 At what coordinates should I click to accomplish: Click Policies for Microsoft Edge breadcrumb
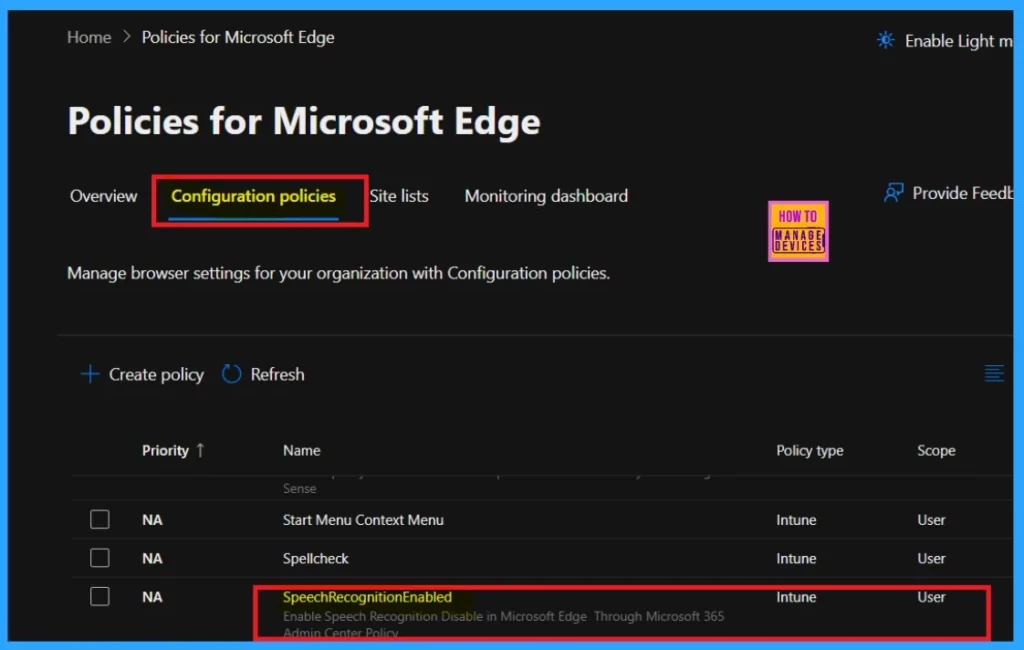(x=238, y=37)
